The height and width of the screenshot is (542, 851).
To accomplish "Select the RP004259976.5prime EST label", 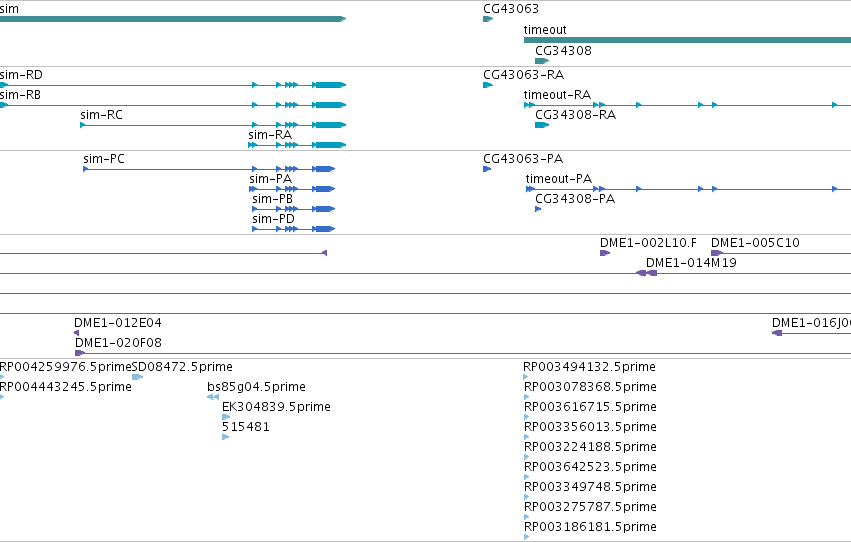I will [x=66, y=367].
